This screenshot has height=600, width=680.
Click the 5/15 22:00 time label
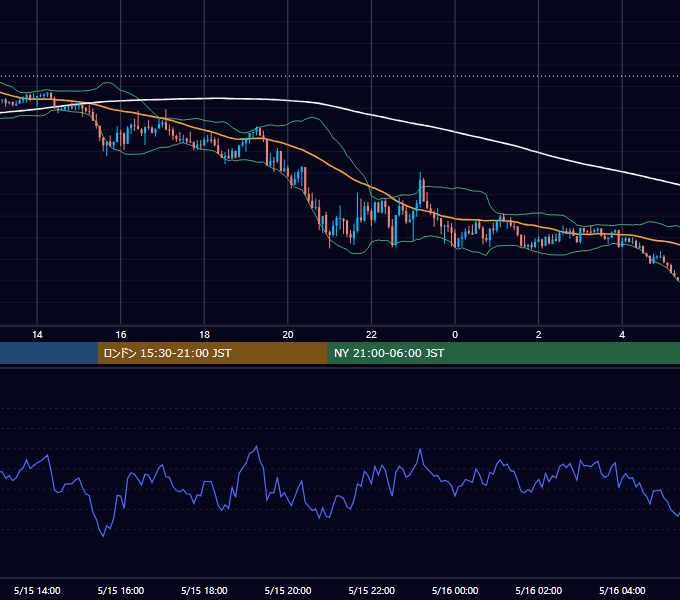372,590
